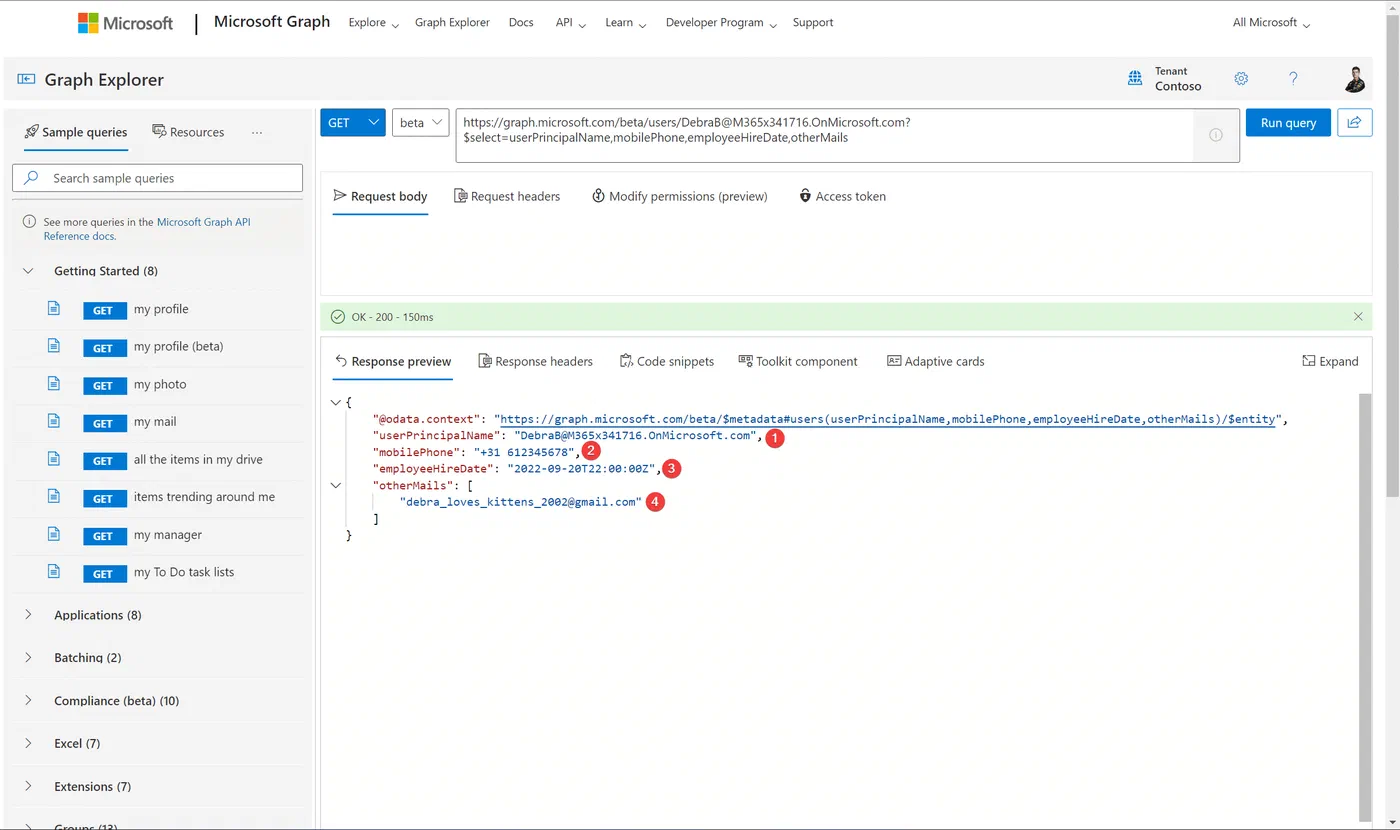
Task: Click the document icon beside my profile
Action: (55, 309)
